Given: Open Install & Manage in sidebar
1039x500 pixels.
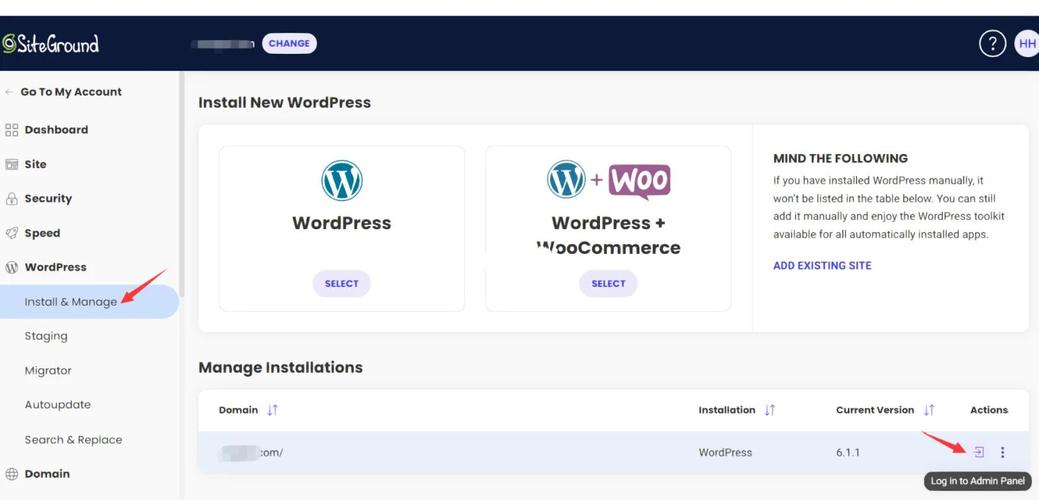Looking at the screenshot, I should (71, 302).
